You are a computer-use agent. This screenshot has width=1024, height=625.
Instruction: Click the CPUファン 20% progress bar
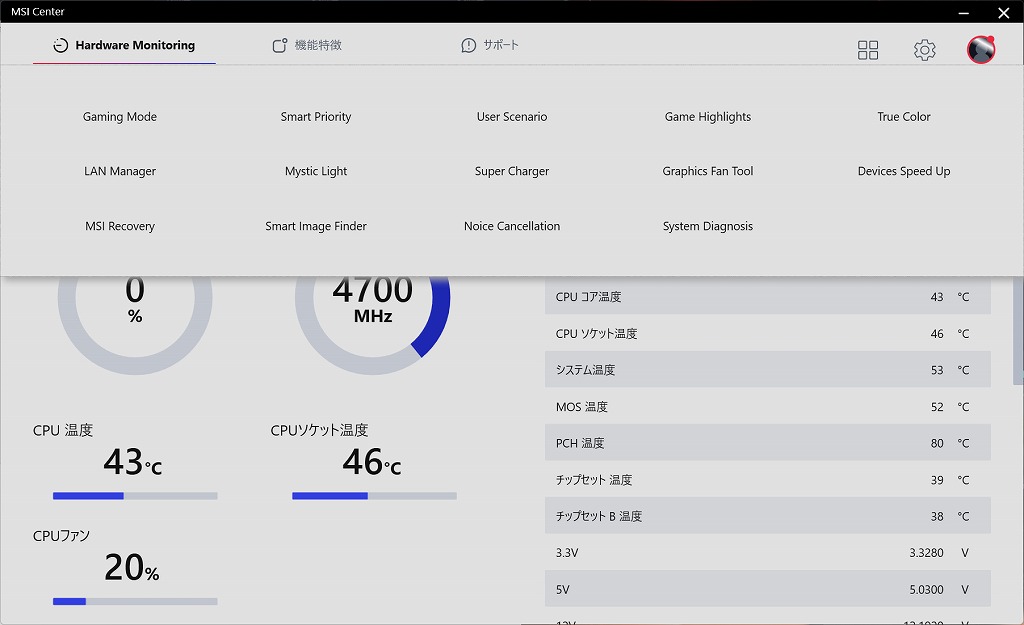click(x=135, y=601)
